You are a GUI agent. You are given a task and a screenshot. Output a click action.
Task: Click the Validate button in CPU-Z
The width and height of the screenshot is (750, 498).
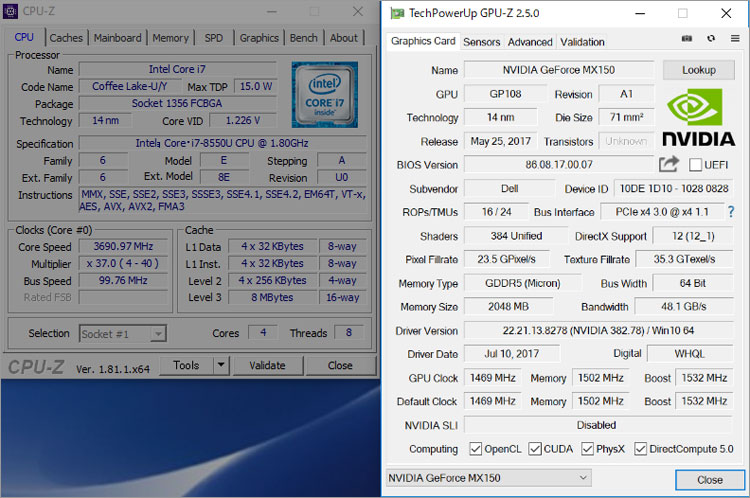267,365
